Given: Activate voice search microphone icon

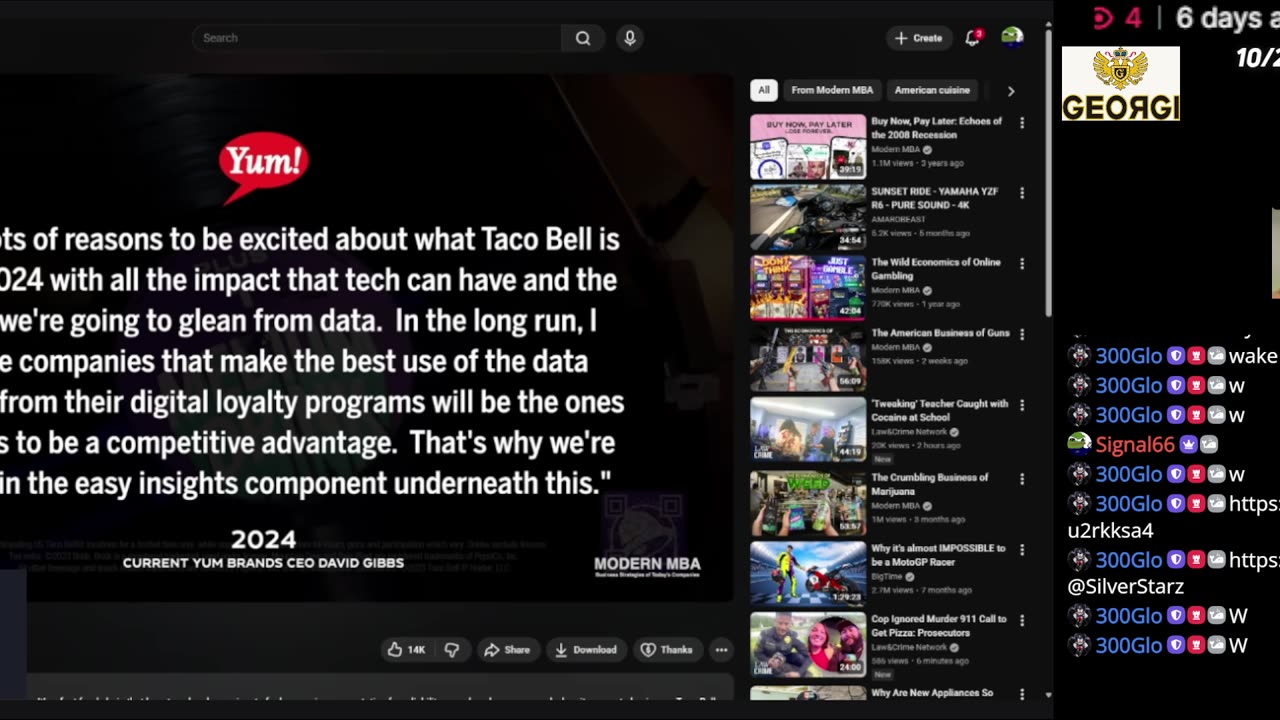Looking at the screenshot, I should 630,38.
